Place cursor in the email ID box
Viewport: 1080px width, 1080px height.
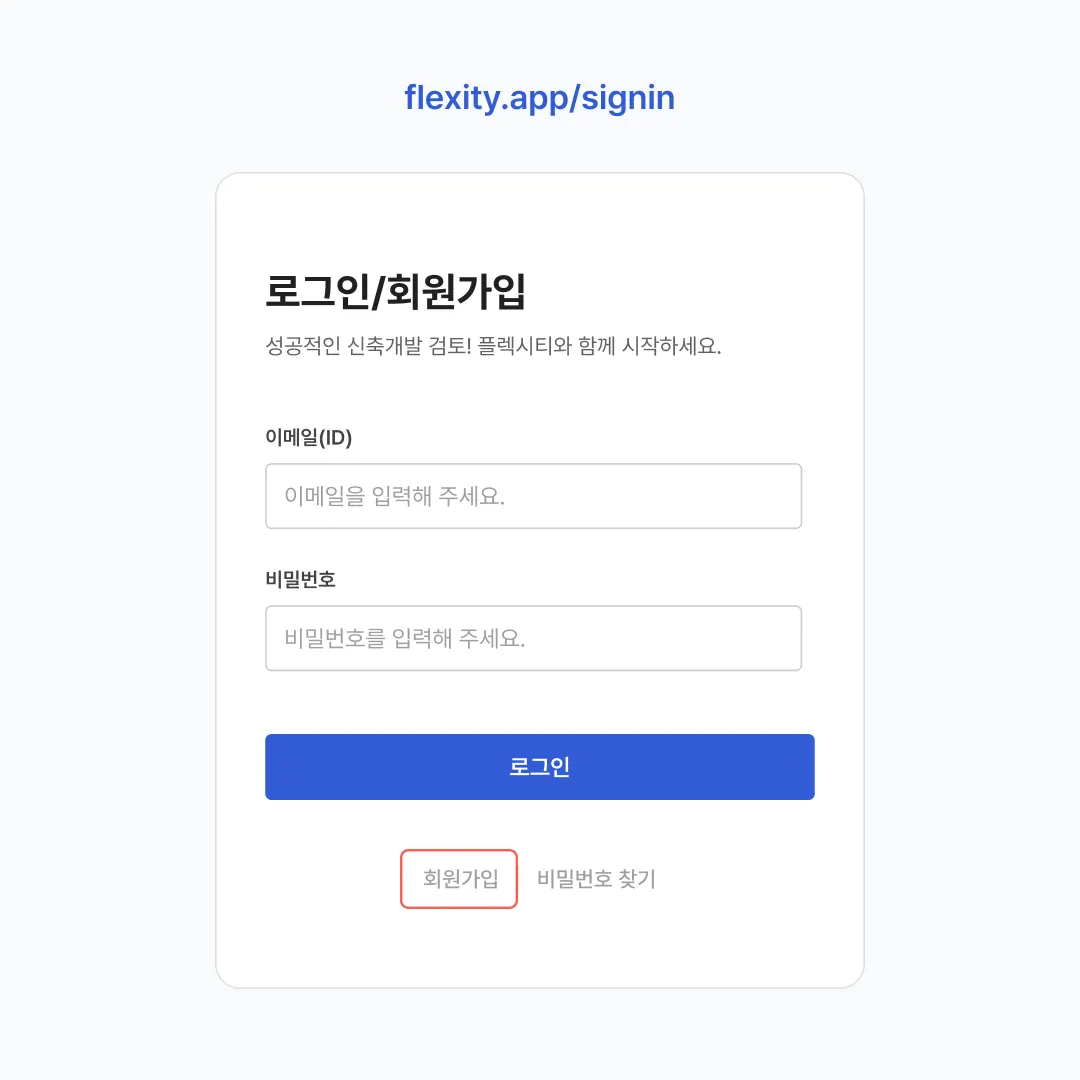(x=533, y=496)
